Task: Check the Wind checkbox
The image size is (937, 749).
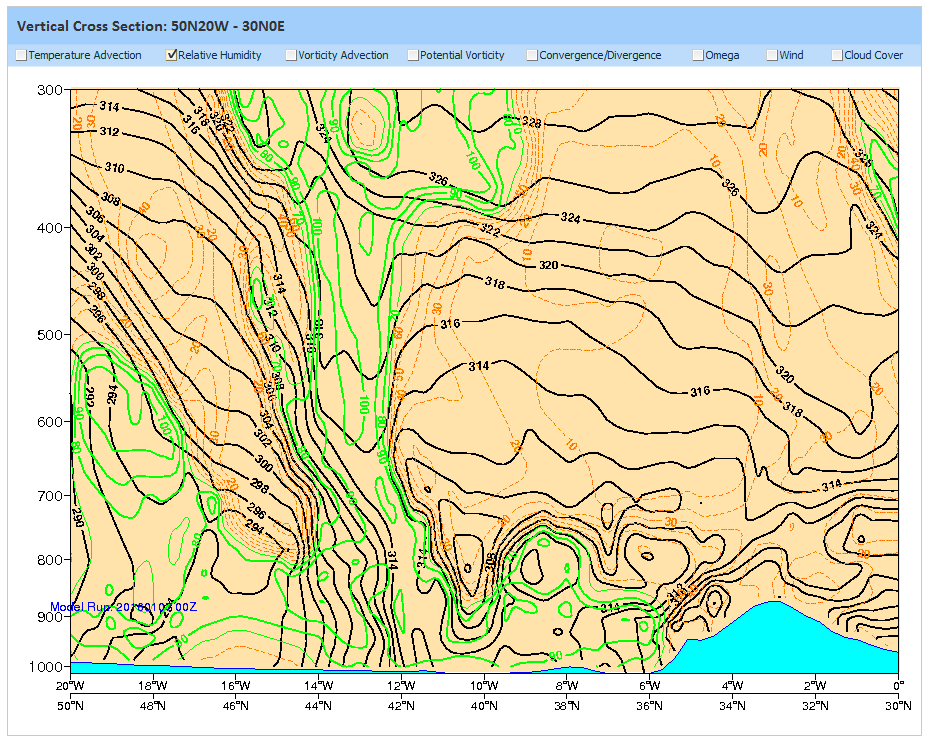Action: (772, 56)
